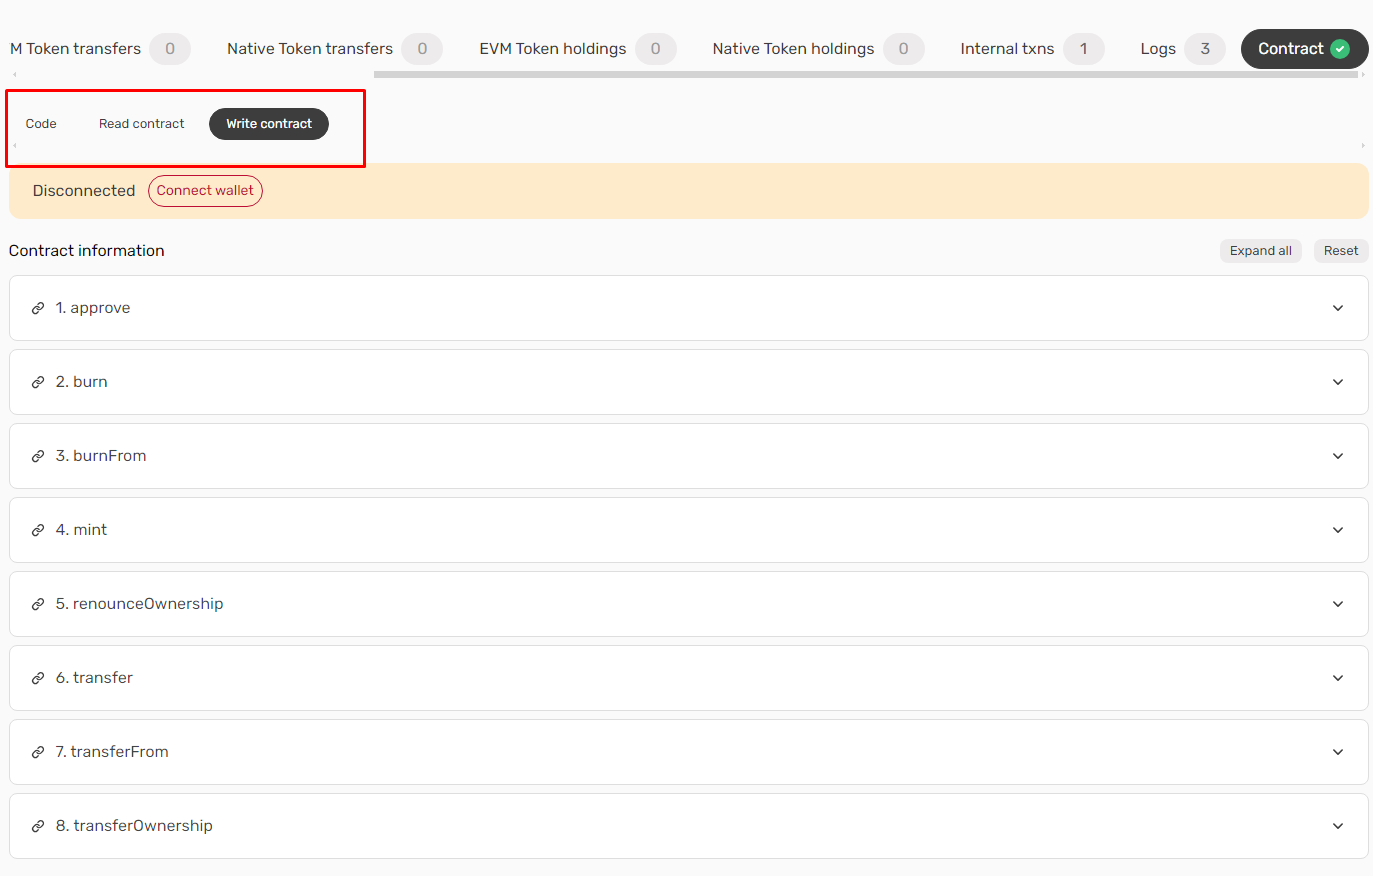This screenshot has width=1373, height=876.
Task: Copy link icon for approve method
Action: [x=38, y=308]
